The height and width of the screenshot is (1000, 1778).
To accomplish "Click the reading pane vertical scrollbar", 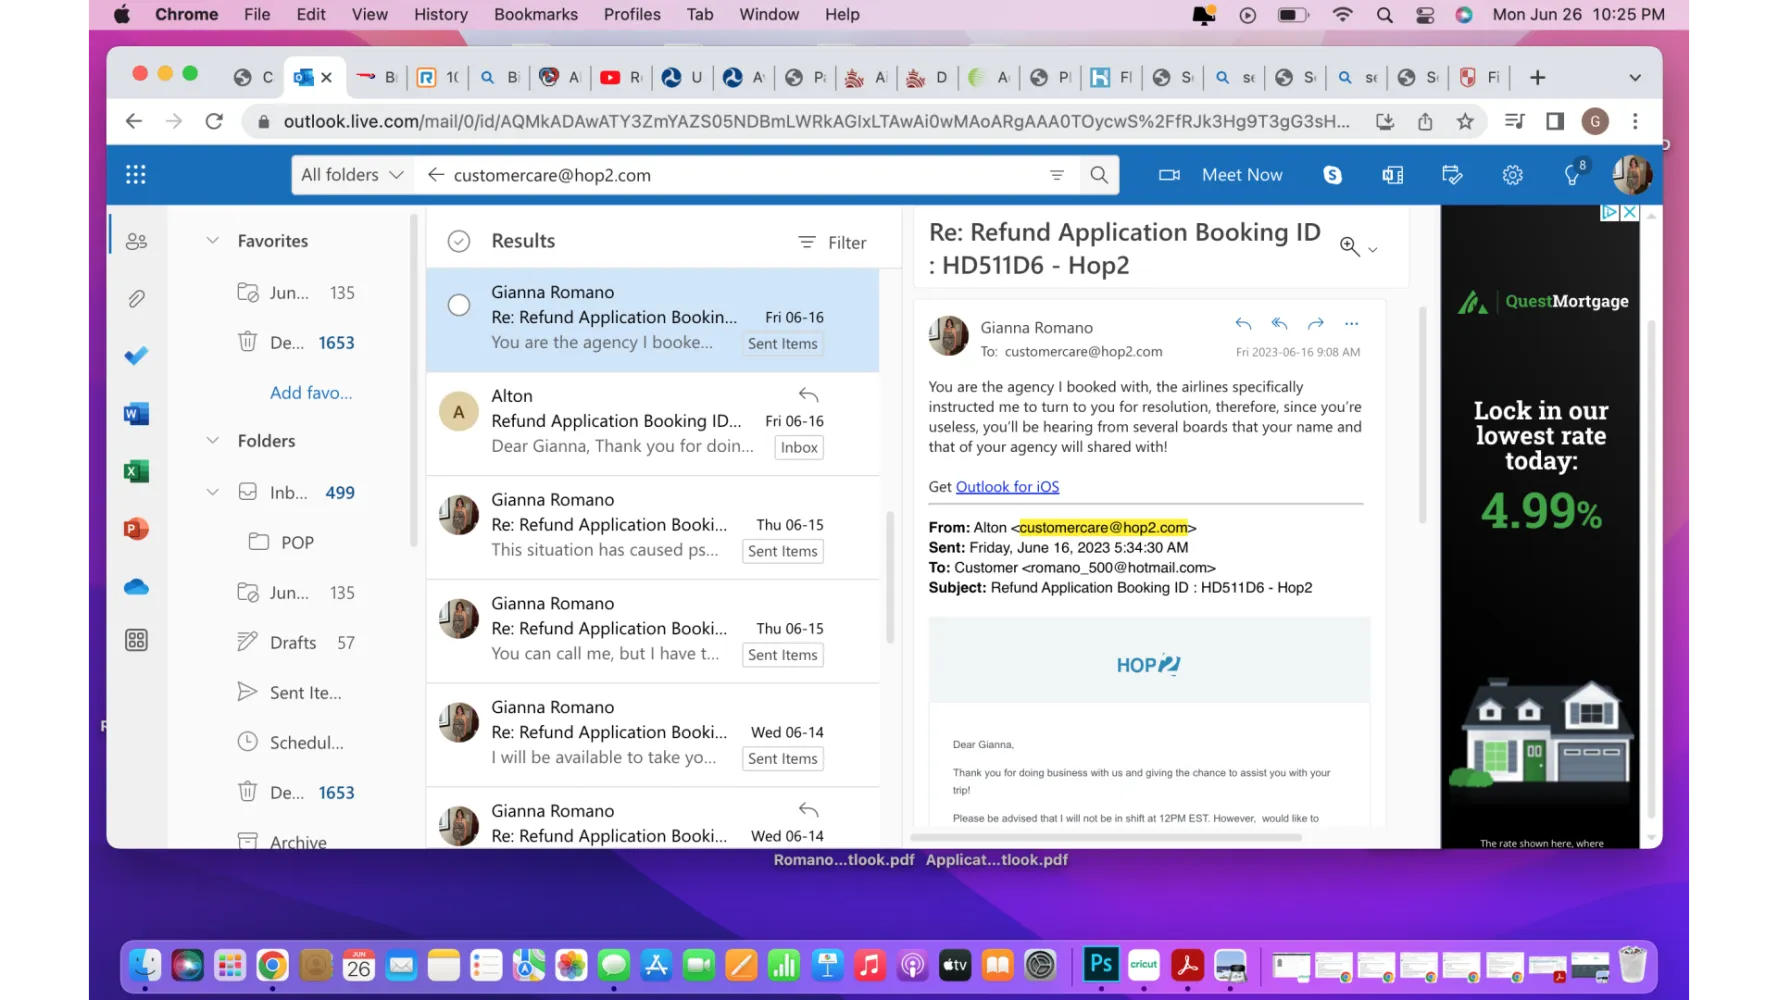I will click(x=1422, y=415).
